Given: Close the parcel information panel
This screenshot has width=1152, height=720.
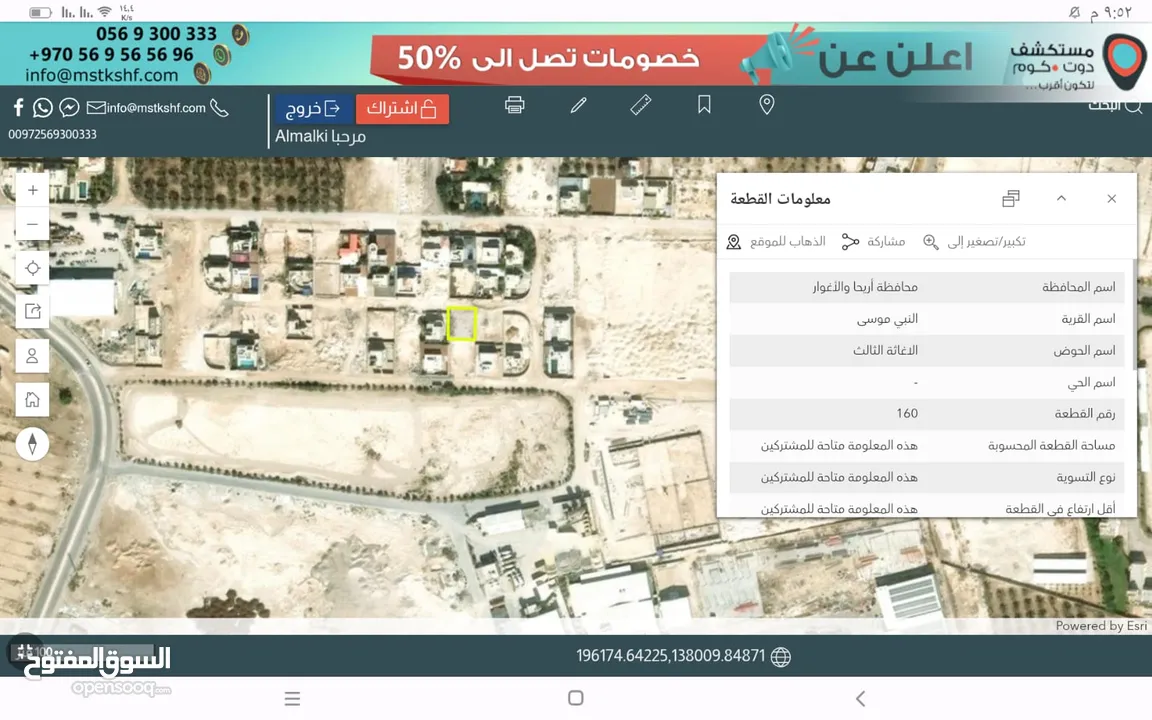Looking at the screenshot, I should click(1112, 198).
